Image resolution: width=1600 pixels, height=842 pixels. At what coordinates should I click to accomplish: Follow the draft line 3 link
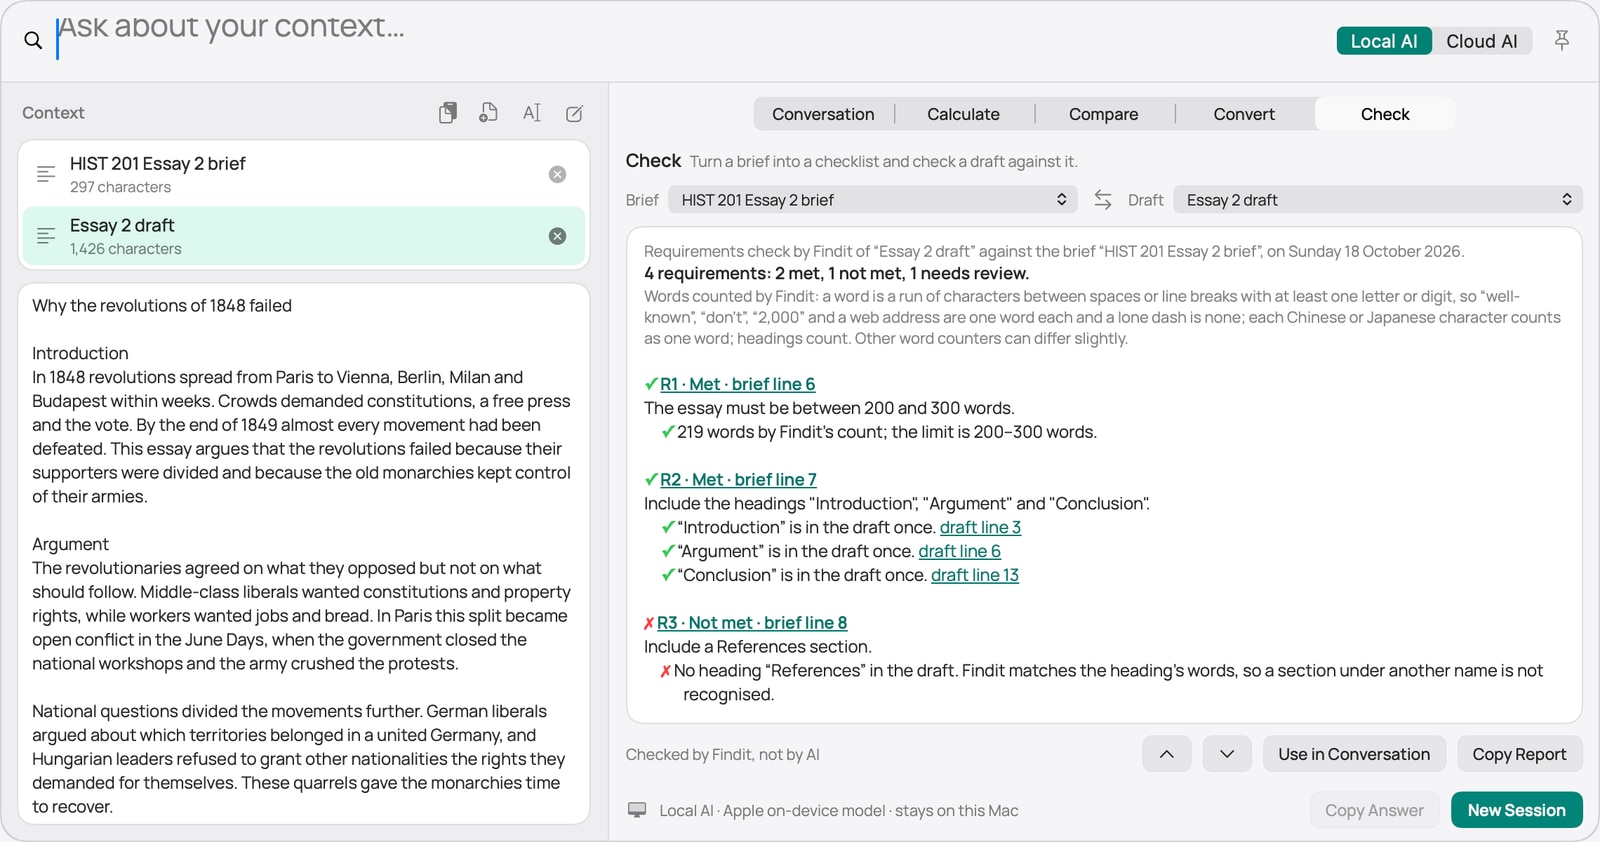click(x=980, y=527)
